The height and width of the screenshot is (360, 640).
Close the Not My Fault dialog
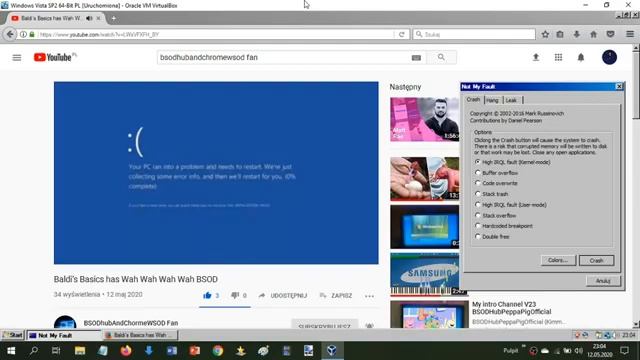pyautogui.click(x=619, y=86)
